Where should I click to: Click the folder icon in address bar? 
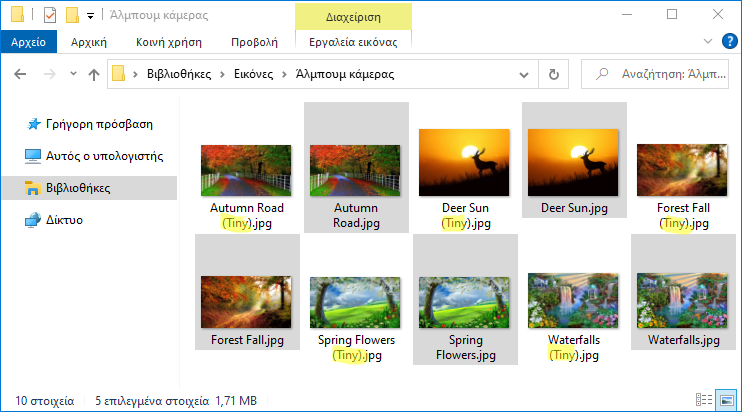(x=118, y=74)
